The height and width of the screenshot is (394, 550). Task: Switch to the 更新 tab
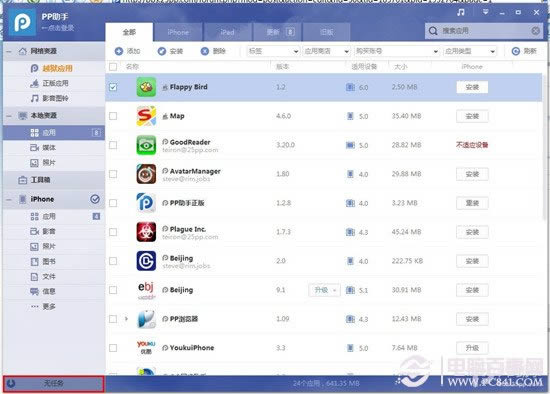277,32
